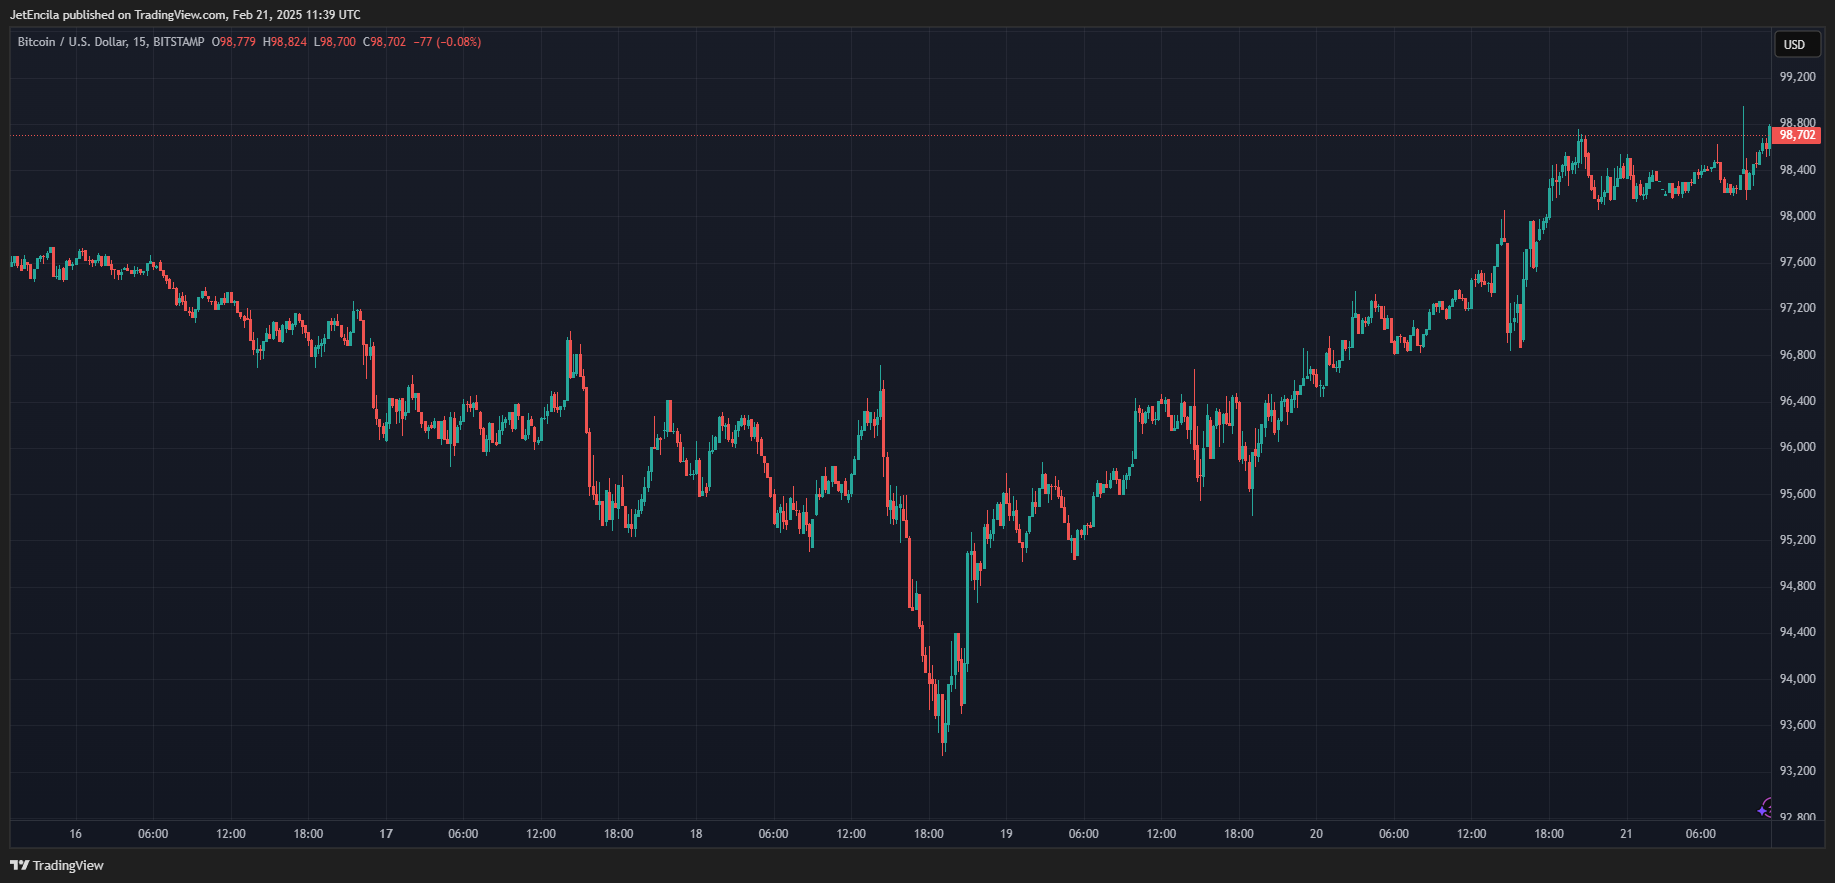The width and height of the screenshot is (1835, 883).
Task: Click the close price value C98,702
Action: 385,42
